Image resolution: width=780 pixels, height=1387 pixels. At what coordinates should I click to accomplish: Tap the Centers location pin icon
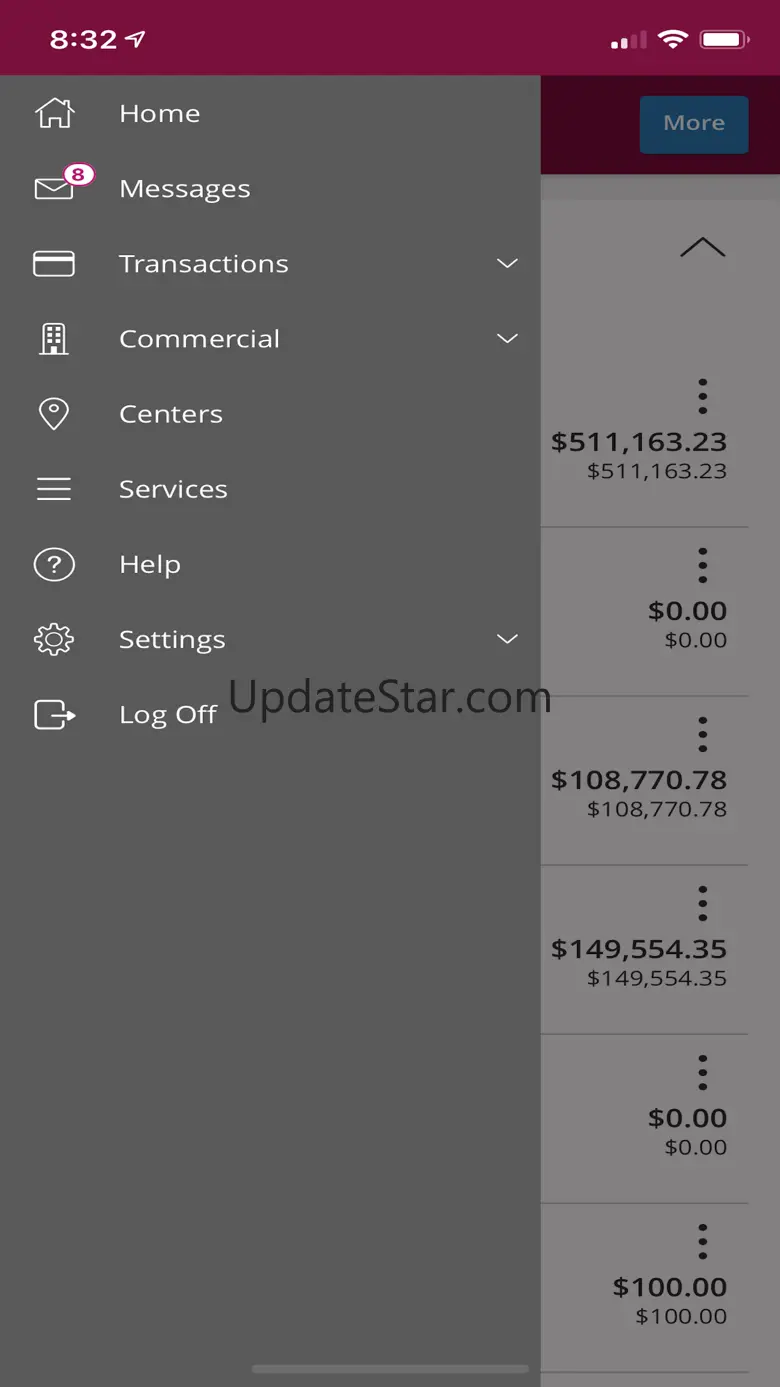coord(54,414)
